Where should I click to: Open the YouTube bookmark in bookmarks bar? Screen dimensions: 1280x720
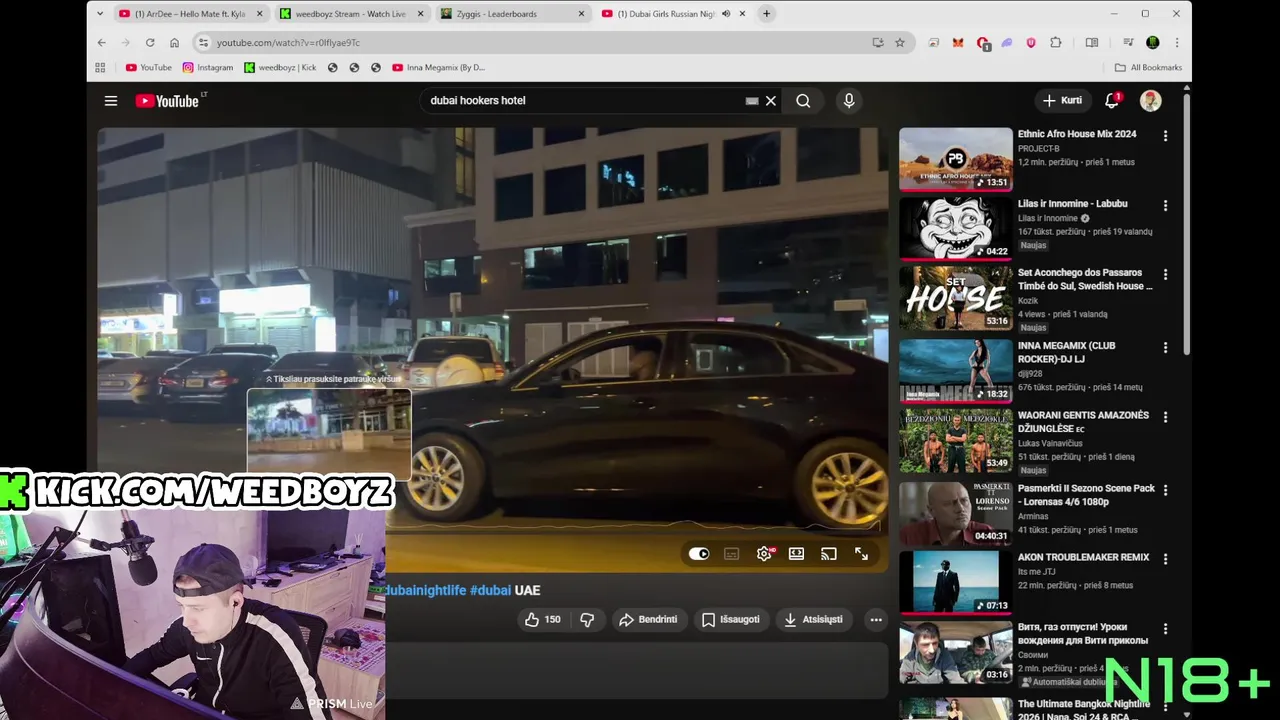[x=148, y=68]
